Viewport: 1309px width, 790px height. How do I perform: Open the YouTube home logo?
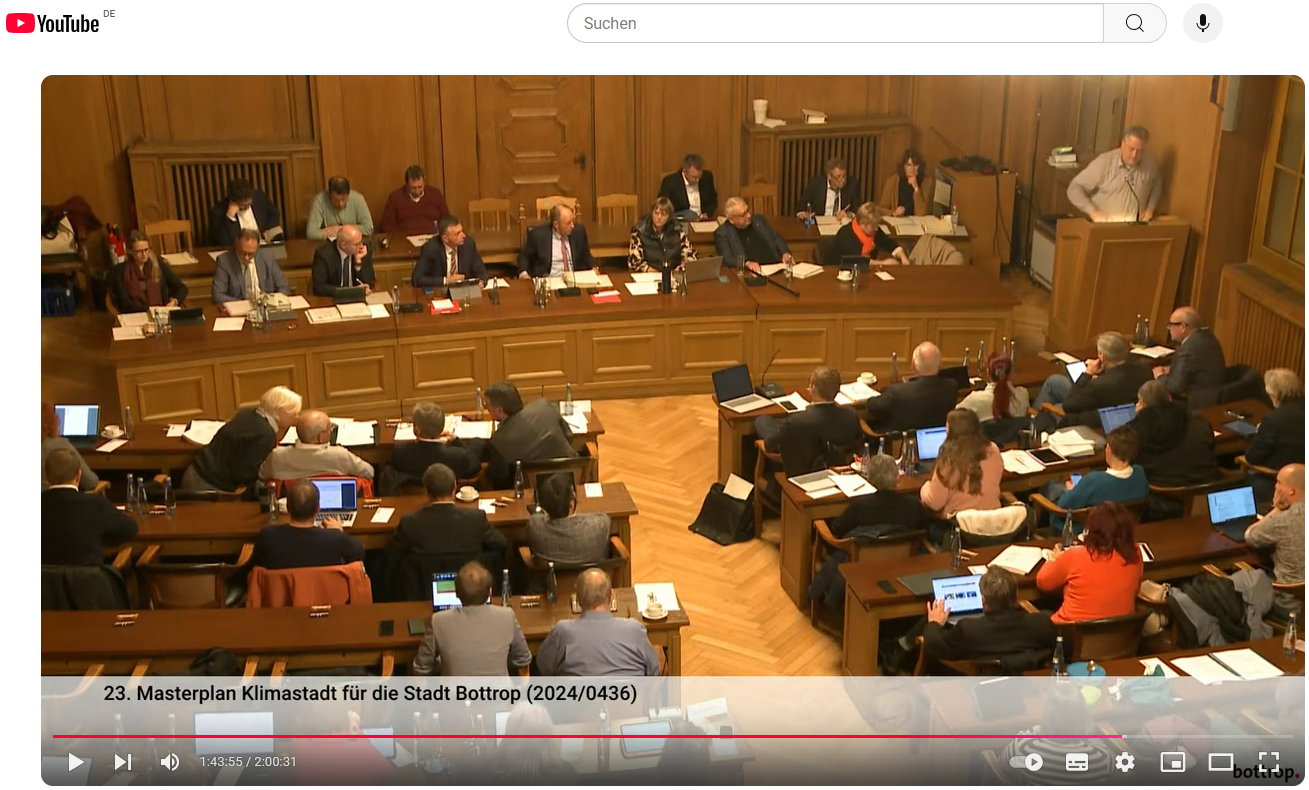coord(52,23)
